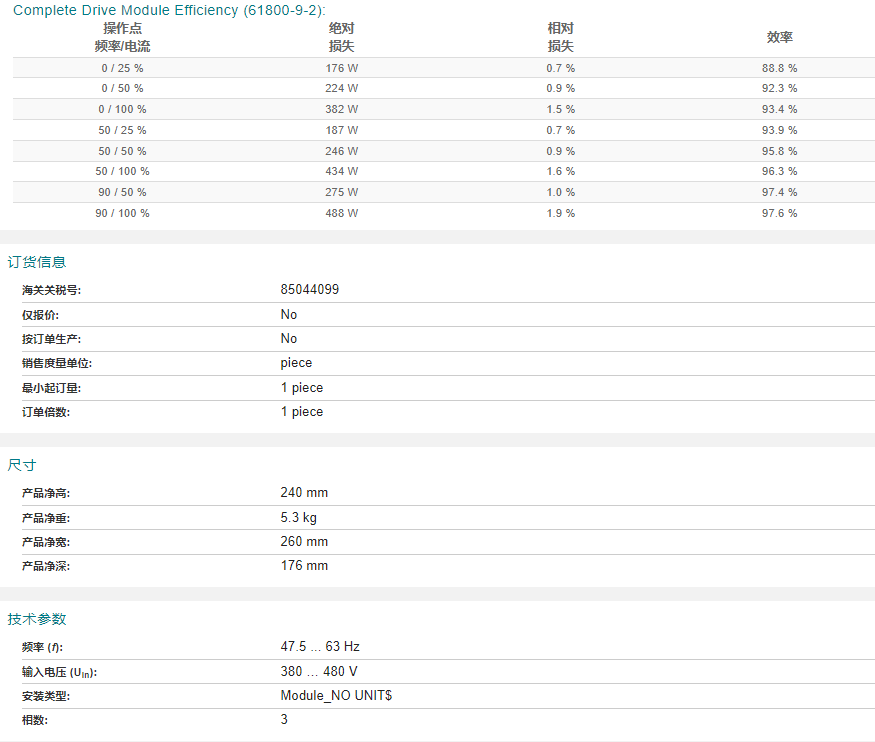Click the input voltage value 380 ... 480 V

point(319,671)
